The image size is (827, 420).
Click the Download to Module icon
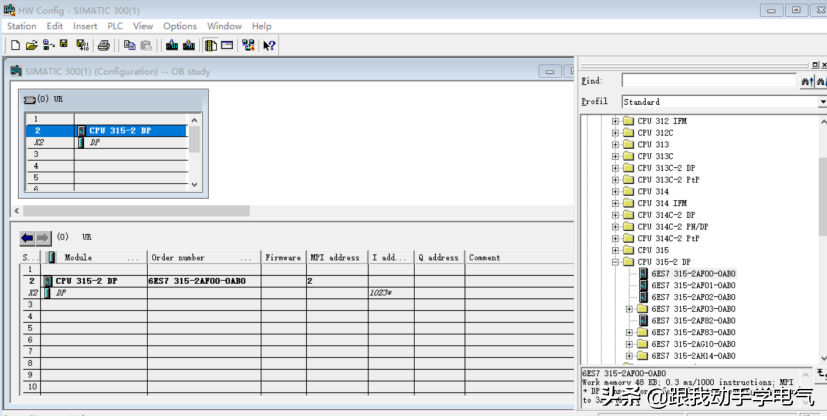pyautogui.click(x=172, y=45)
